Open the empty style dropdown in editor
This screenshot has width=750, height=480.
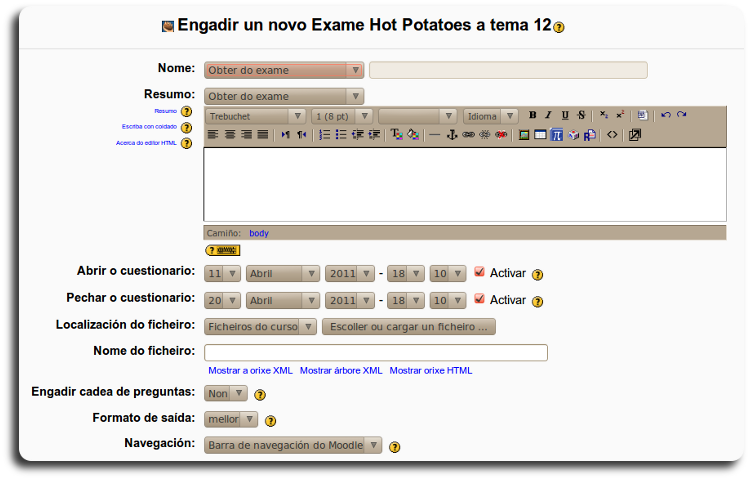417,116
